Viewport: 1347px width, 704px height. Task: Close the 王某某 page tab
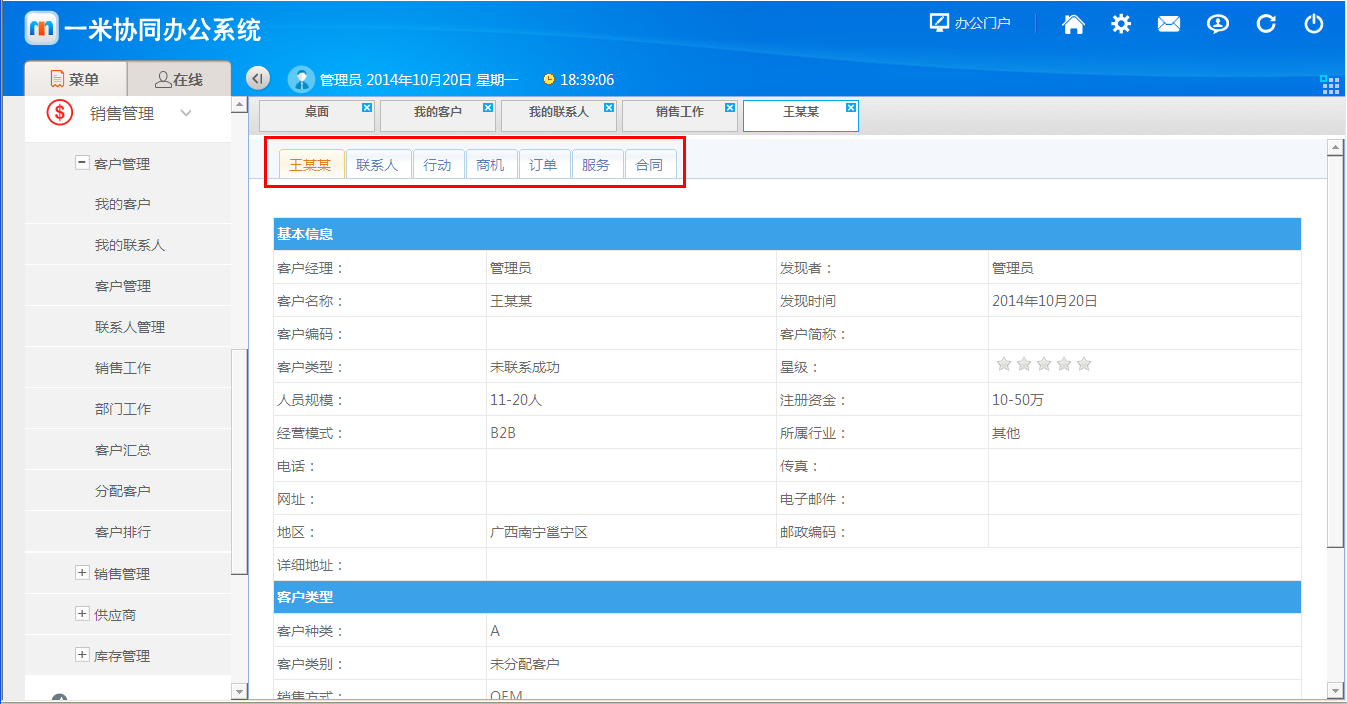(851, 107)
